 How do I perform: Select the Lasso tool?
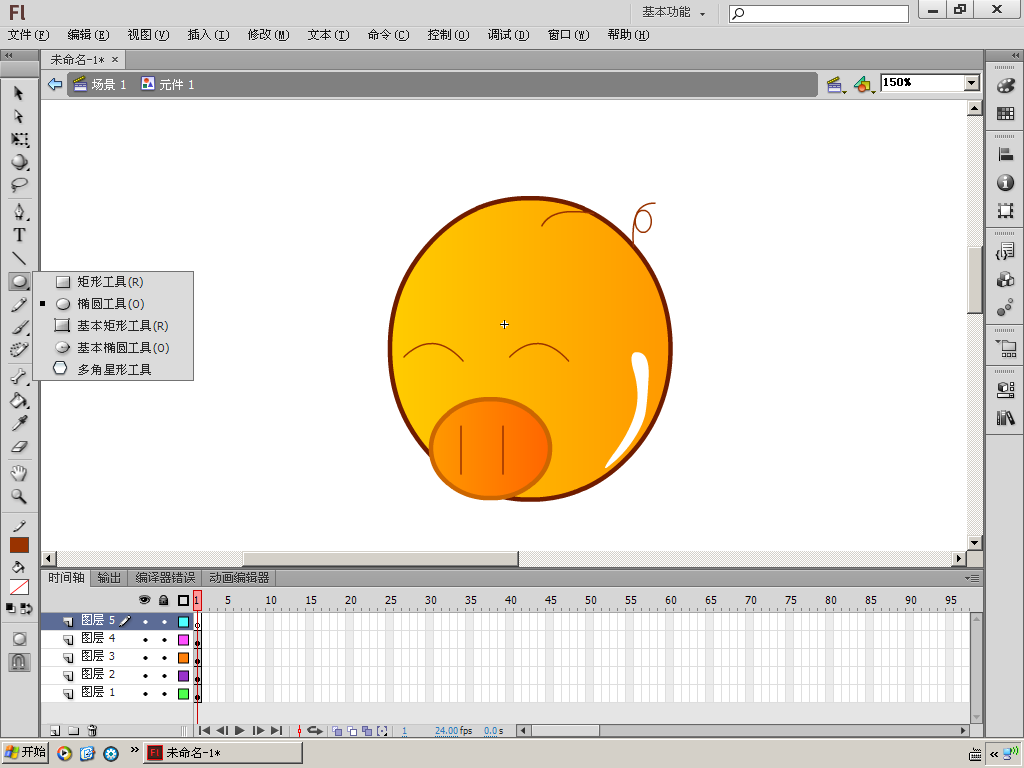(x=19, y=185)
